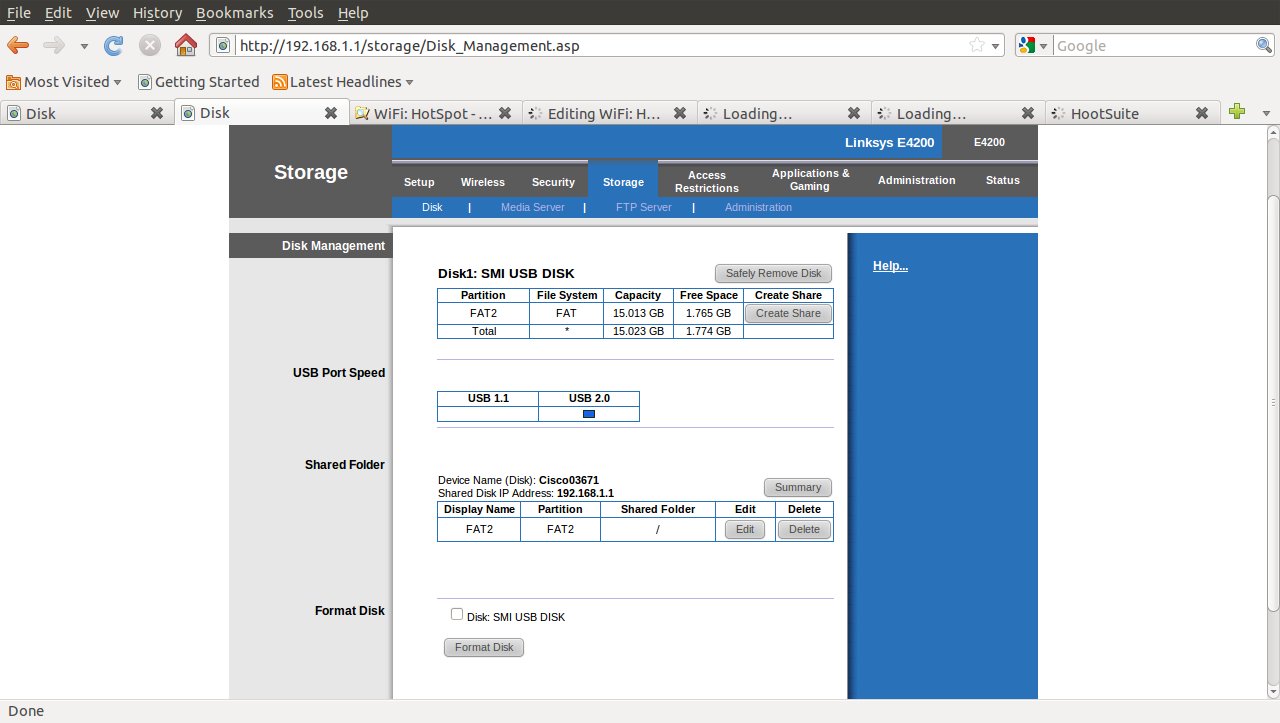Image resolution: width=1280 pixels, height=723 pixels.
Task: Click the stop loading icon
Action: 150,45
